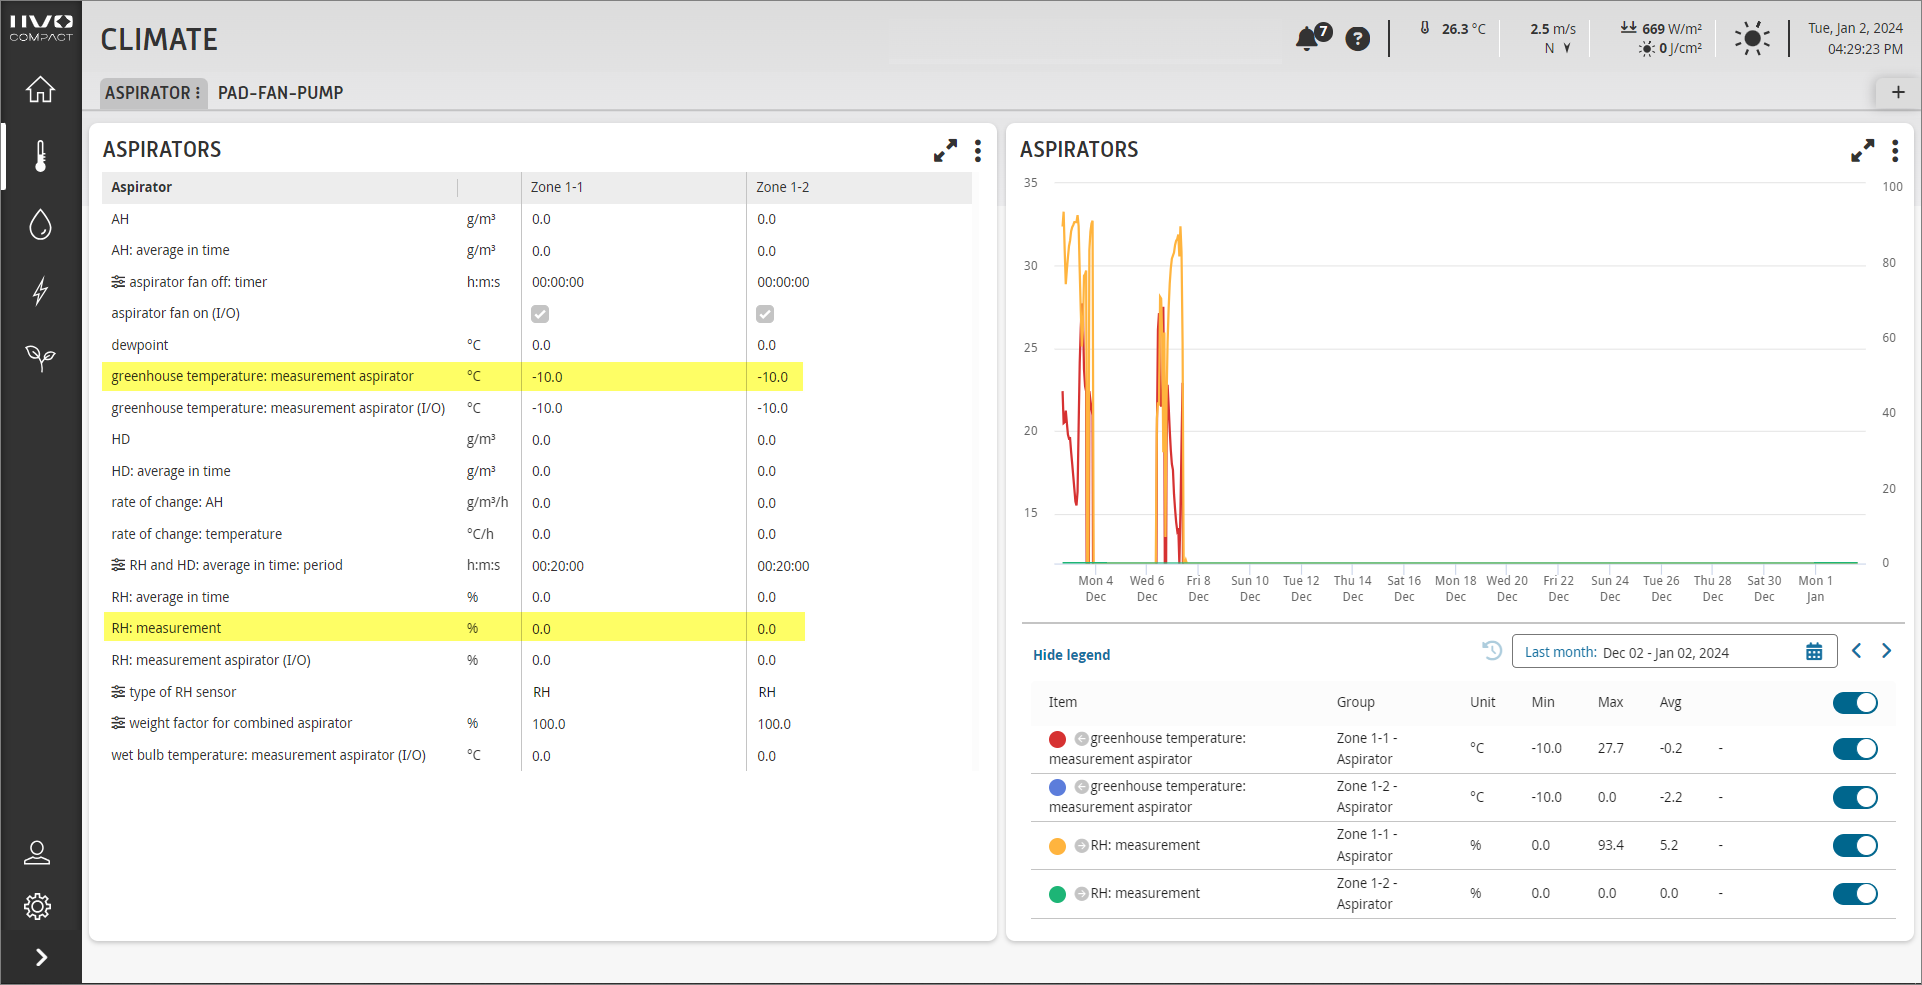Screen dimensions: 1922x985
Task: Open the user profile icon
Action: tap(38, 852)
